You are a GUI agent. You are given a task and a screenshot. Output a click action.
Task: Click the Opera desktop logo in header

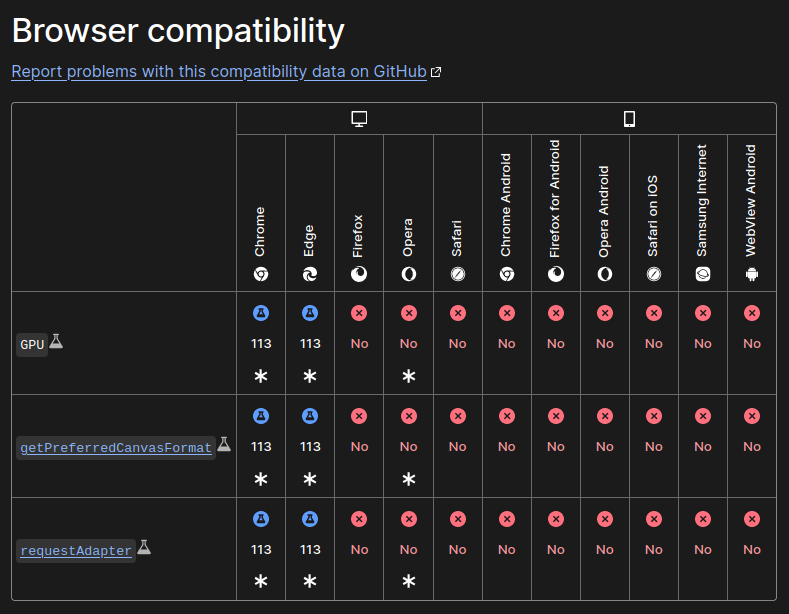click(408, 274)
